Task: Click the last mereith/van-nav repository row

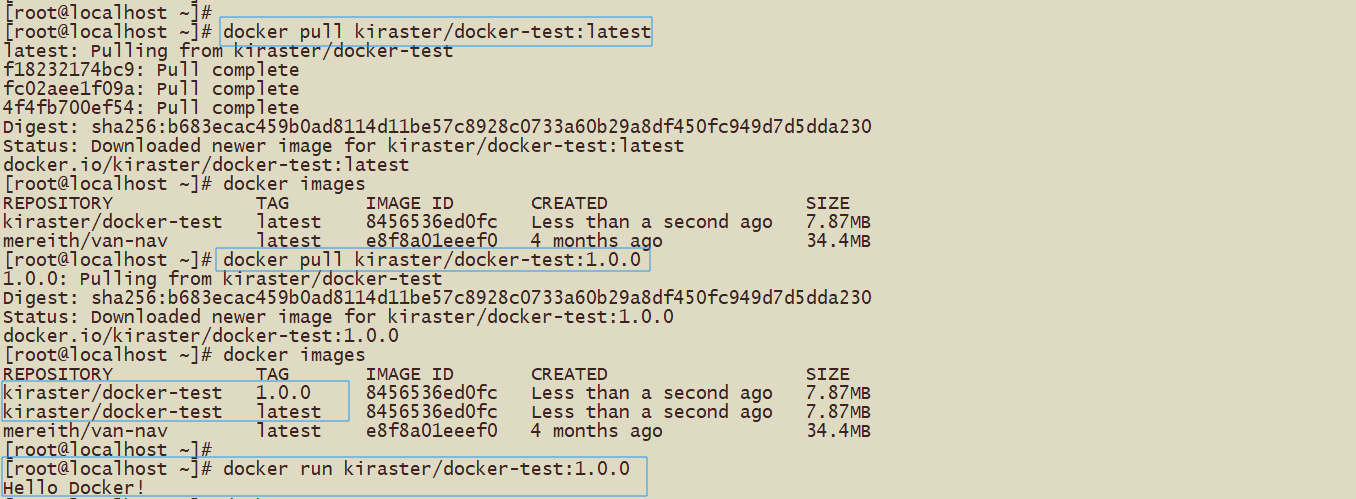Action: [436, 431]
